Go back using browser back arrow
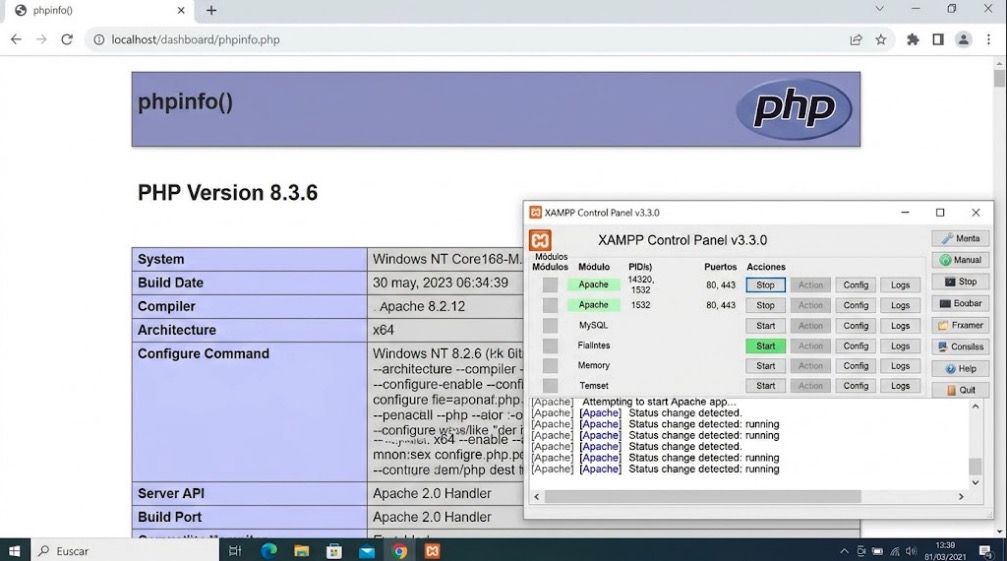 click(16, 39)
